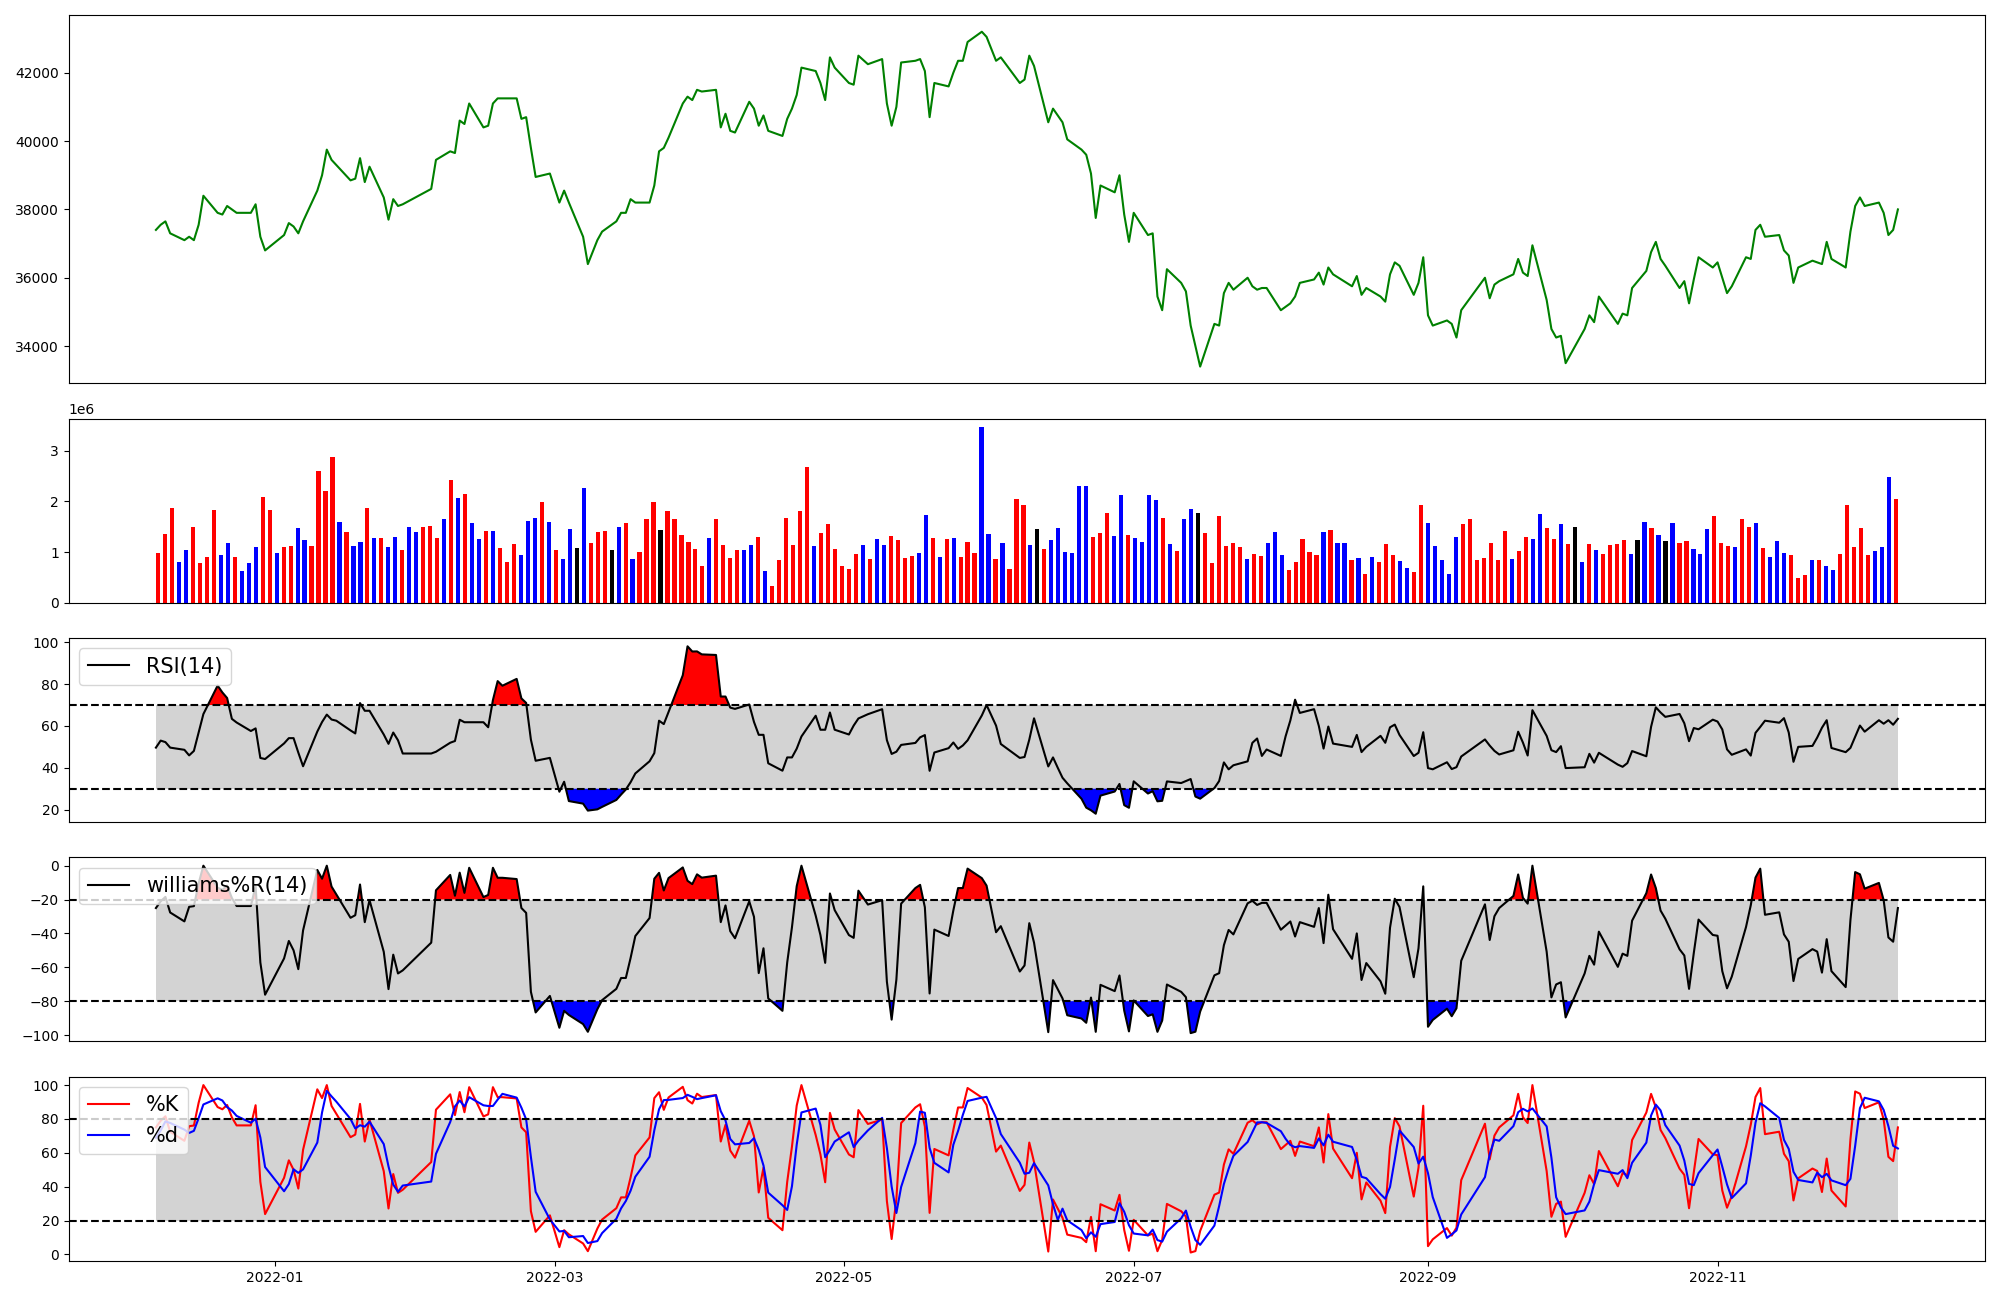Click the tallest blue volume bar
This screenshot has width=2000, height=1300.
tap(981, 515)
